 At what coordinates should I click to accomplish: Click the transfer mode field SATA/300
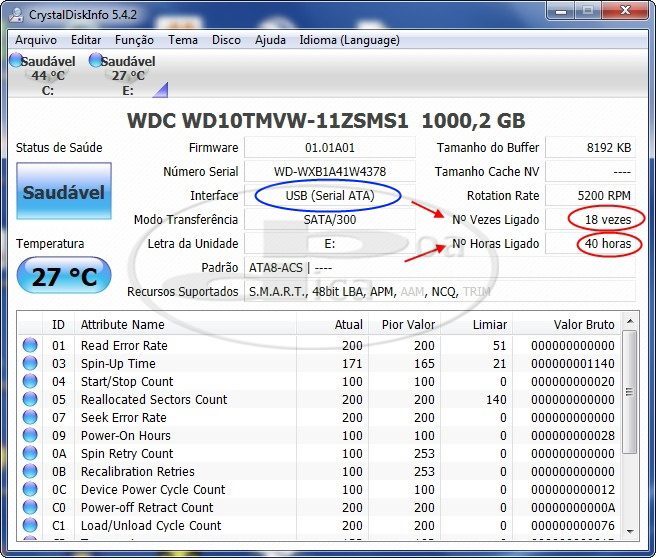coord(330,219)
